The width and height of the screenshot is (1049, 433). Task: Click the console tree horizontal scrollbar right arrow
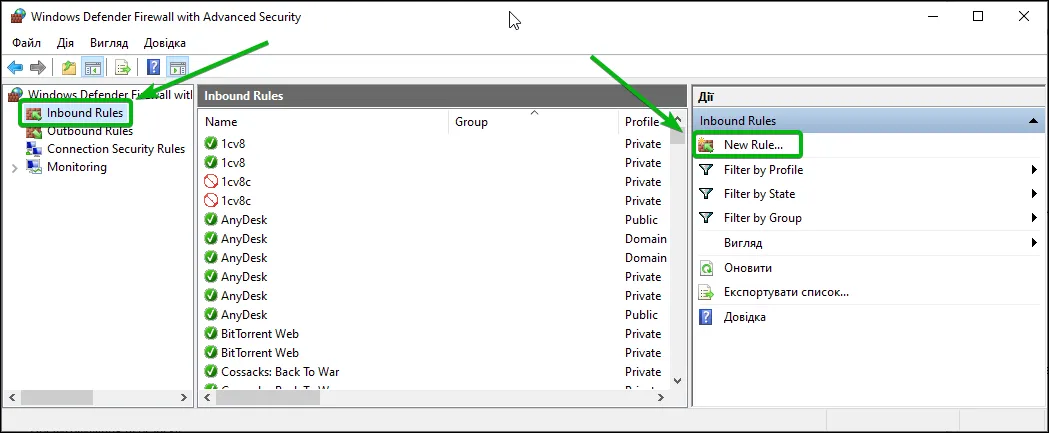point(185,398)
